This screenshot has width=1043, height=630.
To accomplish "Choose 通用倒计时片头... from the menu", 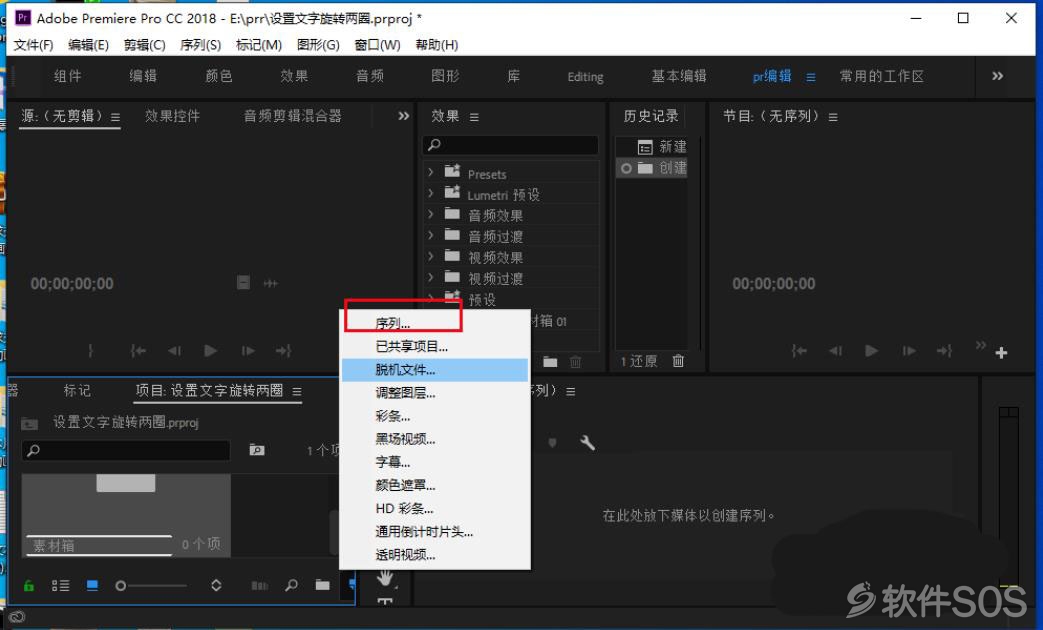I will tap(434, 532).
